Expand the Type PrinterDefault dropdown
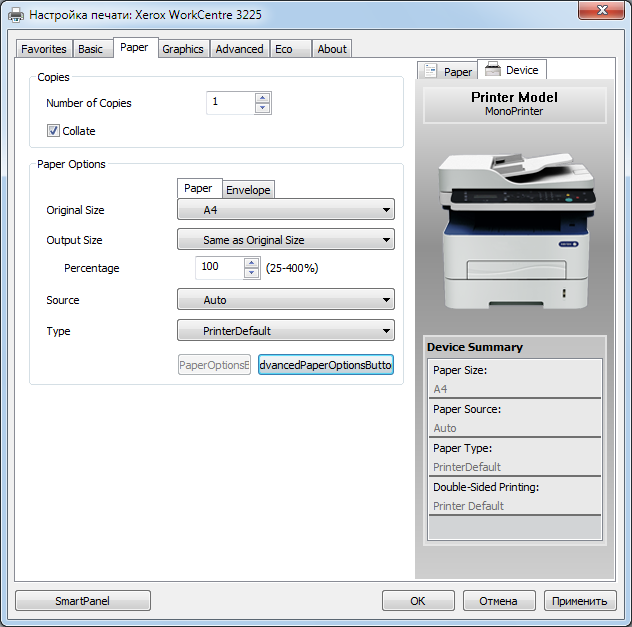 (286, 331)
